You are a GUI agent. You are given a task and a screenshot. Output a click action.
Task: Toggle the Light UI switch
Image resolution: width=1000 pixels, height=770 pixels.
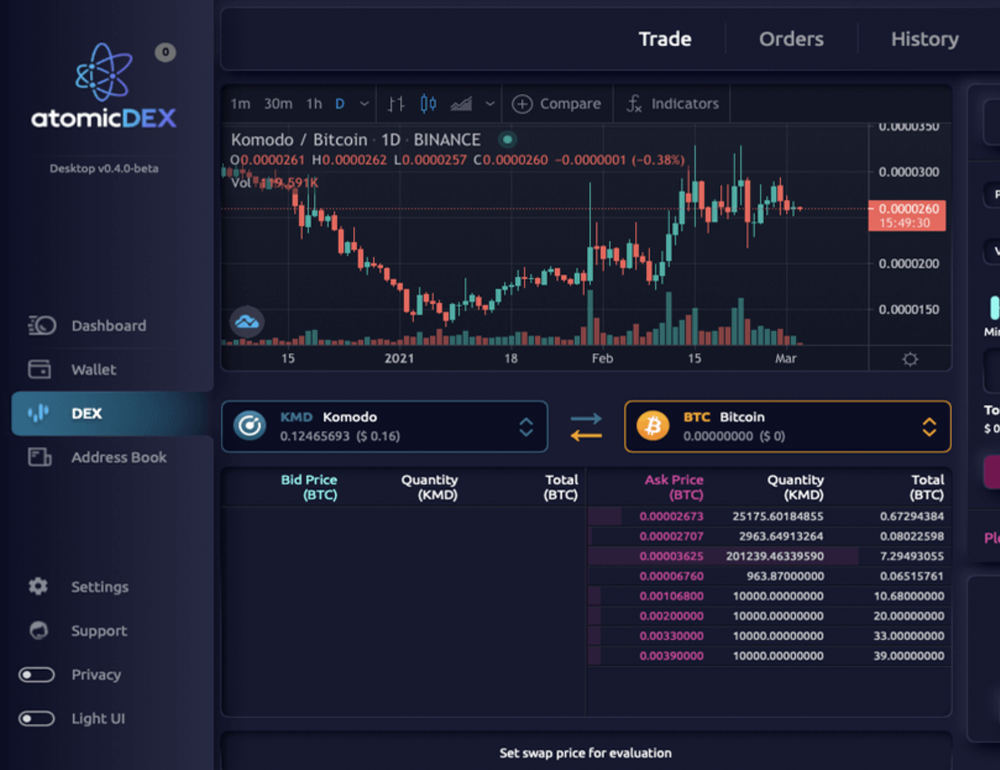tap(36, 718)
